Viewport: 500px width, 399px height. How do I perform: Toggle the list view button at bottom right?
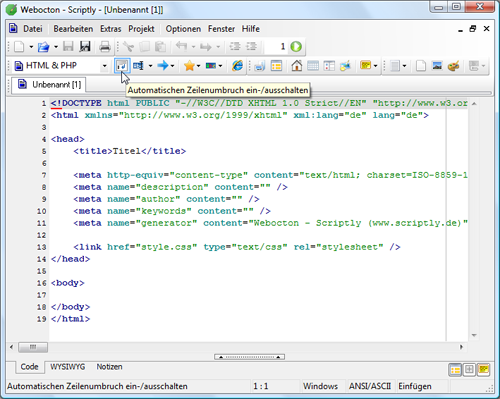[455, 369]
